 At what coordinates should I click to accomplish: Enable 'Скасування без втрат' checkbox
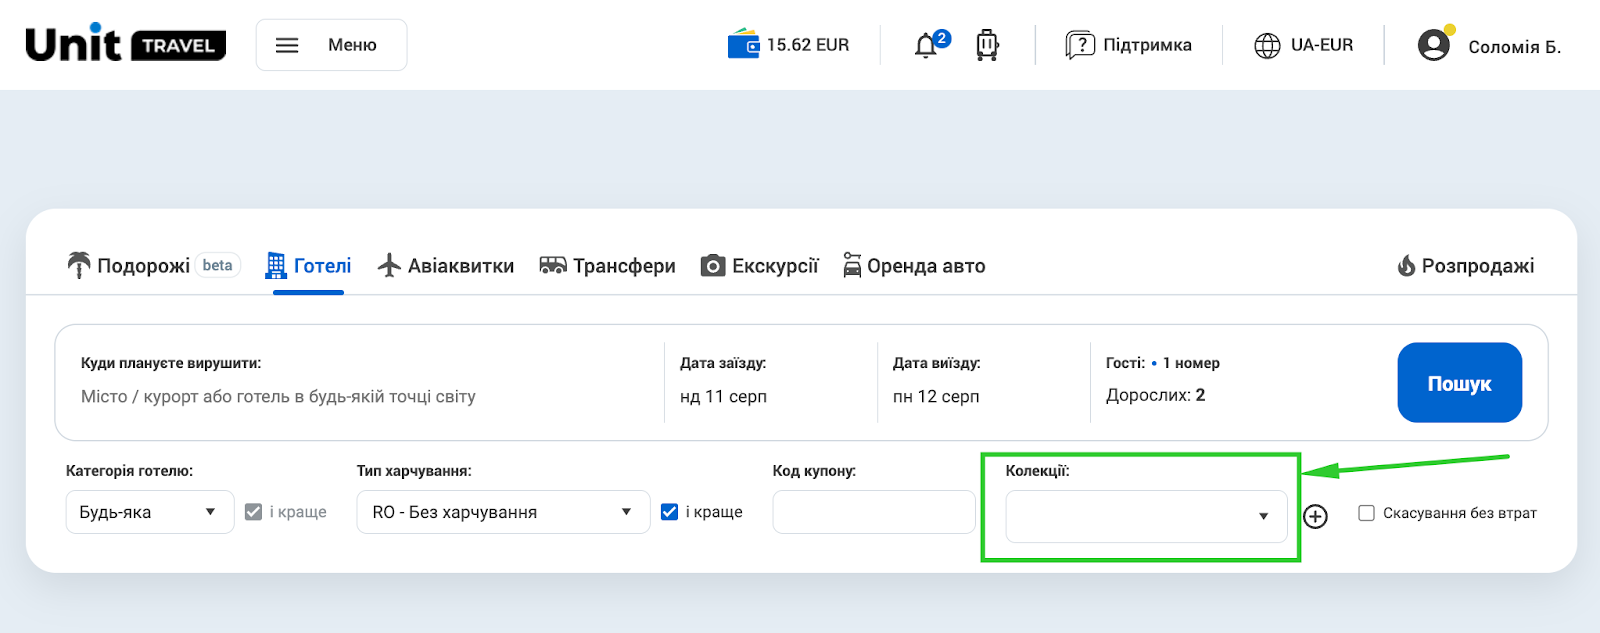[x=1366, y=513]
